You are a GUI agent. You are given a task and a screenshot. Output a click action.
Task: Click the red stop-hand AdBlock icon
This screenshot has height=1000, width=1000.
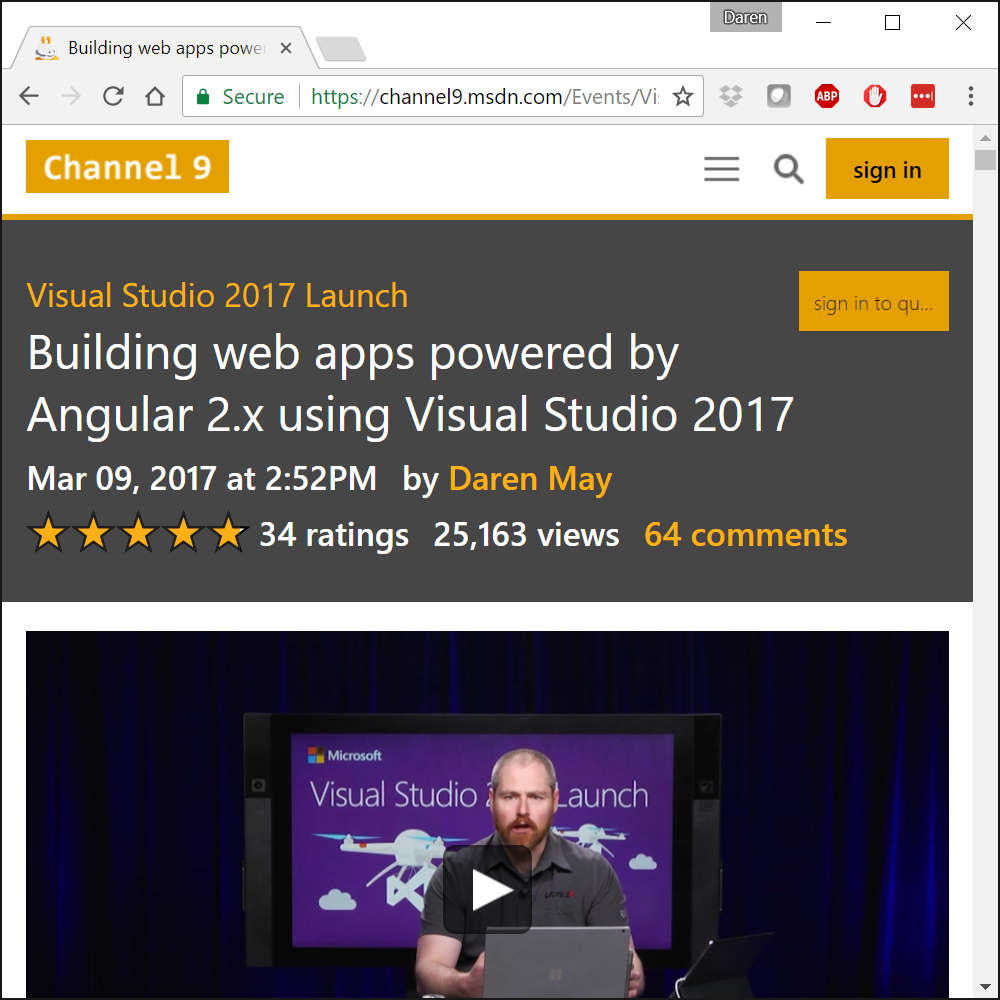874,96
